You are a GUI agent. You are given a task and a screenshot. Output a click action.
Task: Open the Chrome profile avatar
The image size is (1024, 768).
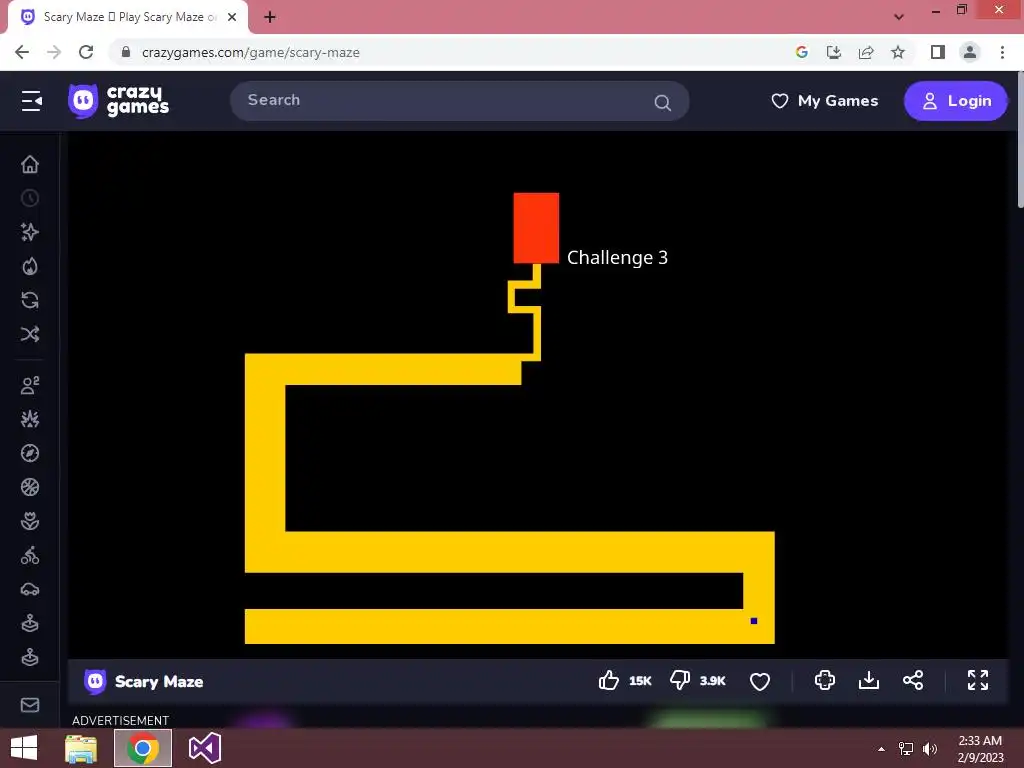[970, 52]
